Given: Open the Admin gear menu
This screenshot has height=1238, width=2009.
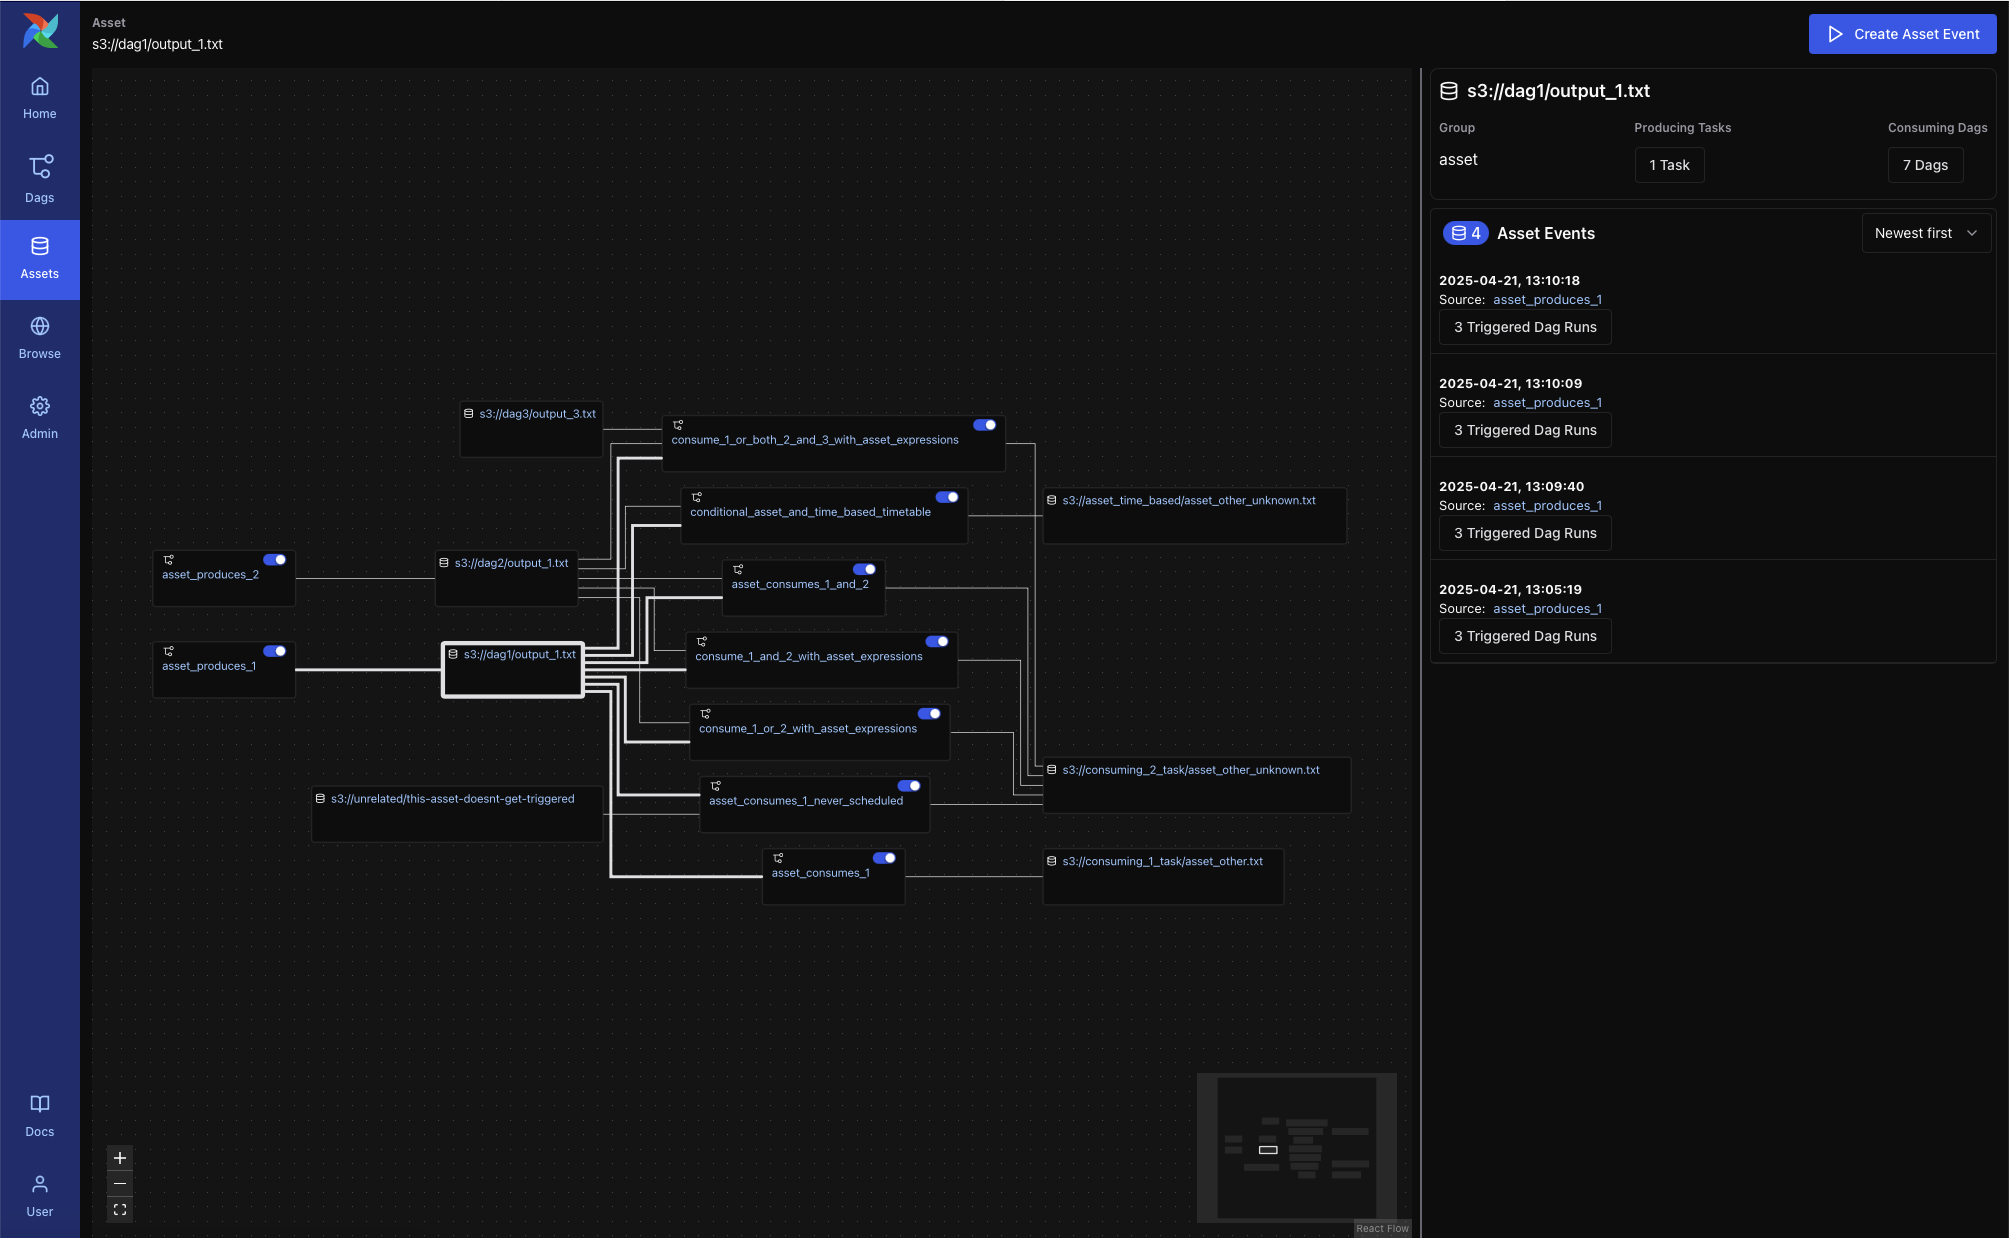Looking at the screenshot, I should tap(40, 418).
